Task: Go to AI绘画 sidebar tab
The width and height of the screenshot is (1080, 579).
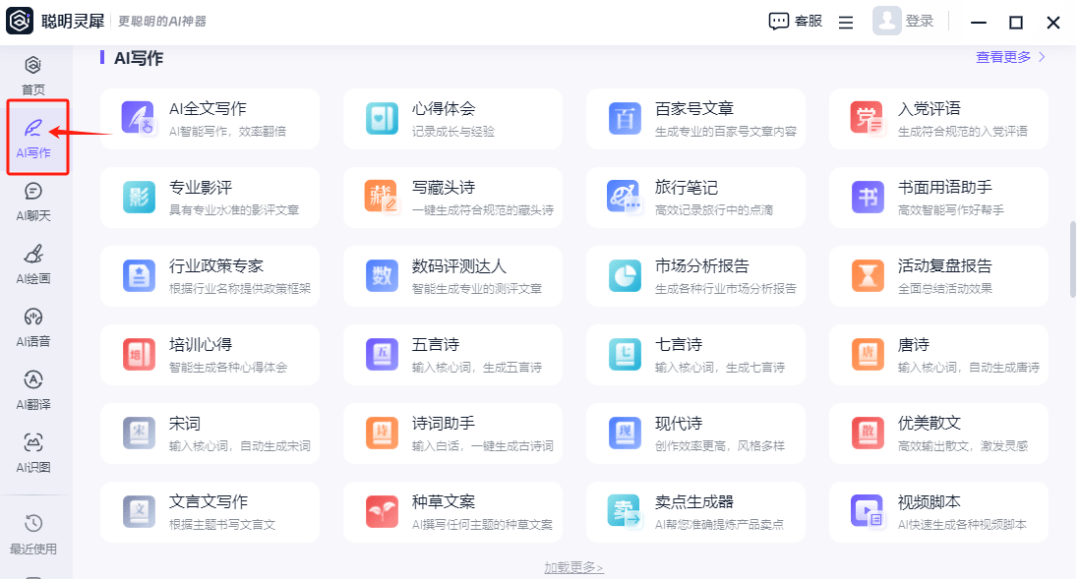Action: [33, 263]
